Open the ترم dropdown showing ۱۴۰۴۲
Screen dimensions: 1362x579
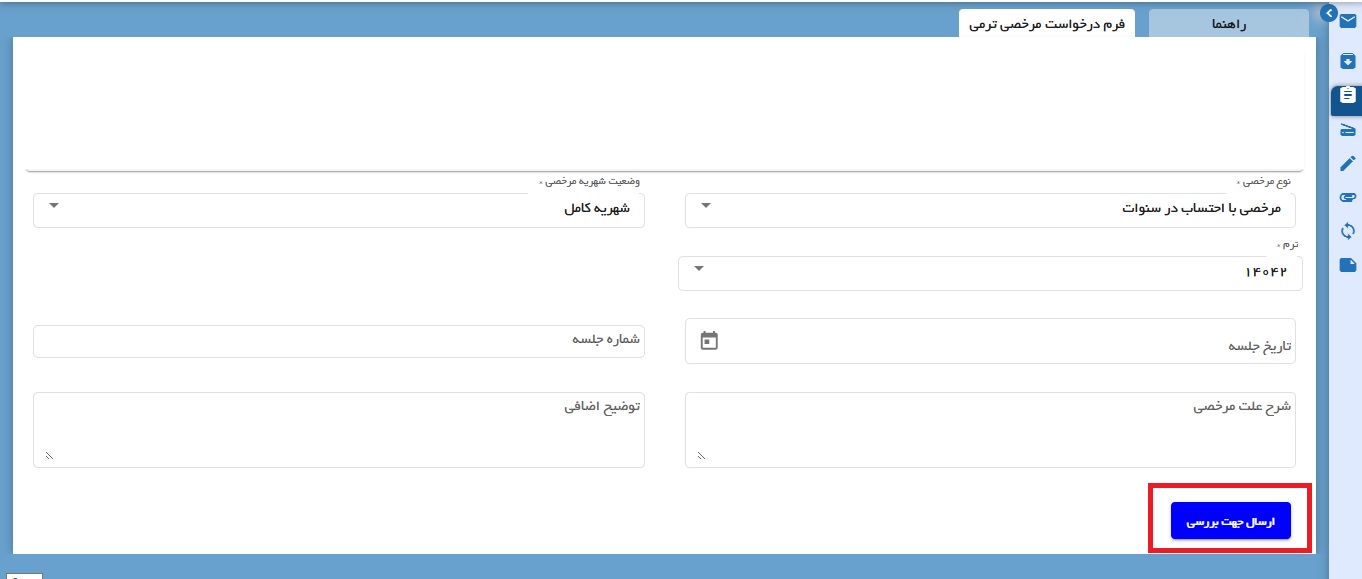click(990, 273)
